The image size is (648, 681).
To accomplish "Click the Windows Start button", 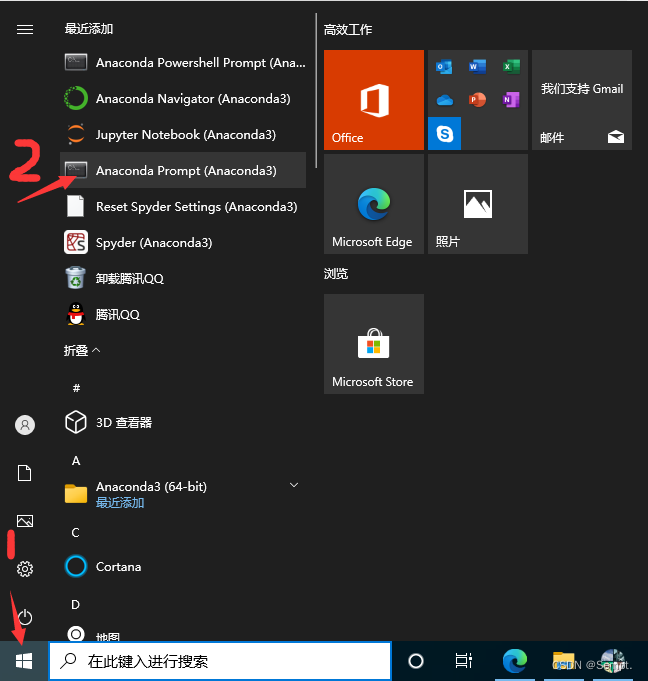I will point(24,661).
